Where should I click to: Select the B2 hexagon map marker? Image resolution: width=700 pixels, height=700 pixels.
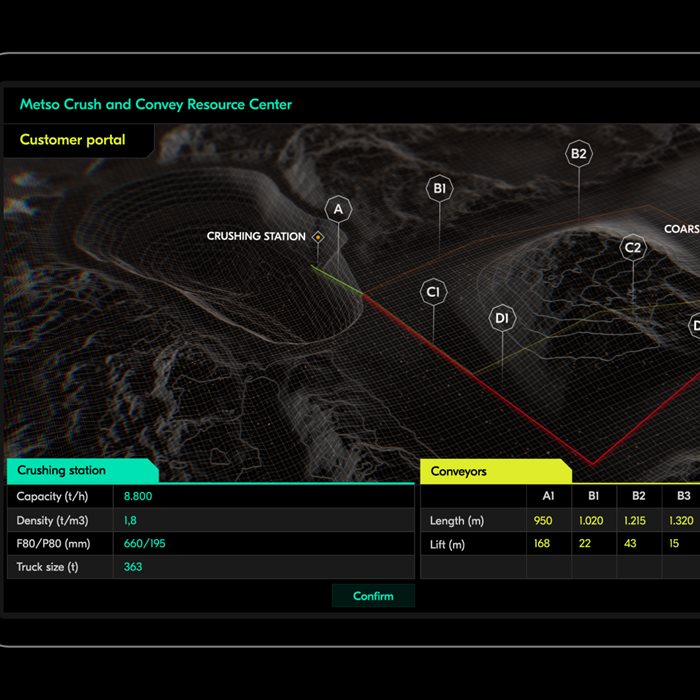pos(578,154)
